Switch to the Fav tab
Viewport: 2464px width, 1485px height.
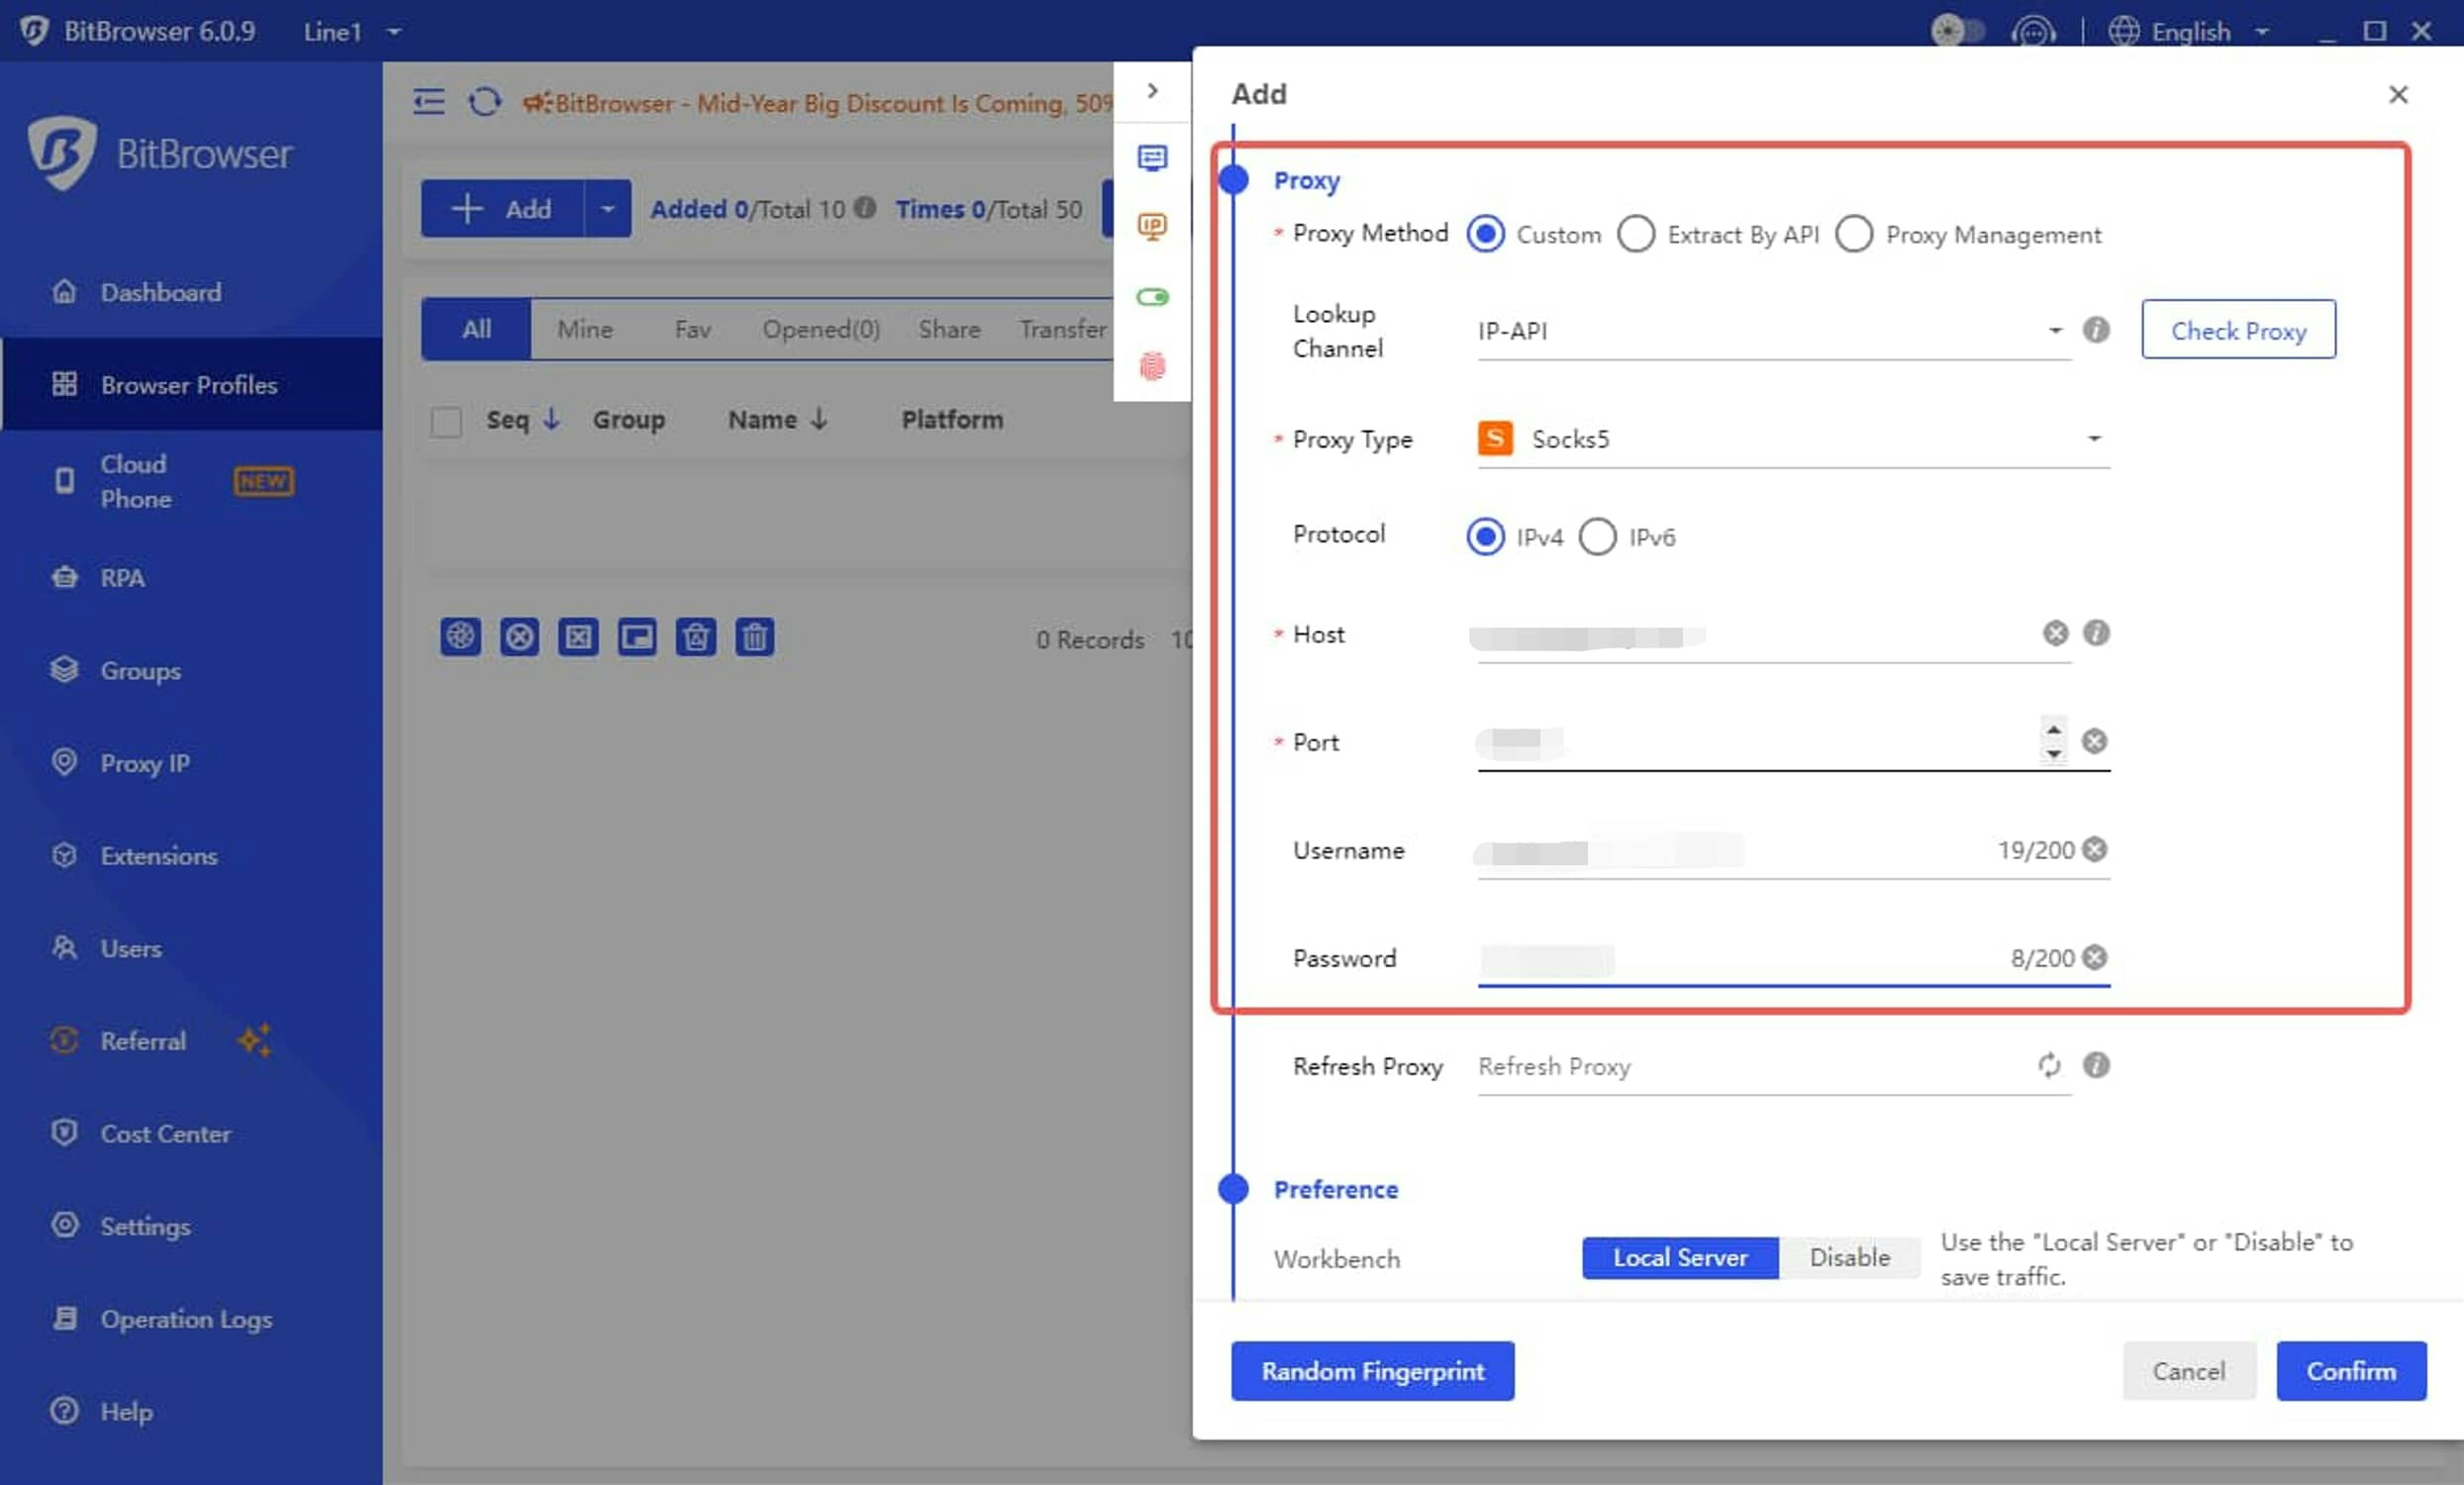pos(692,329)
